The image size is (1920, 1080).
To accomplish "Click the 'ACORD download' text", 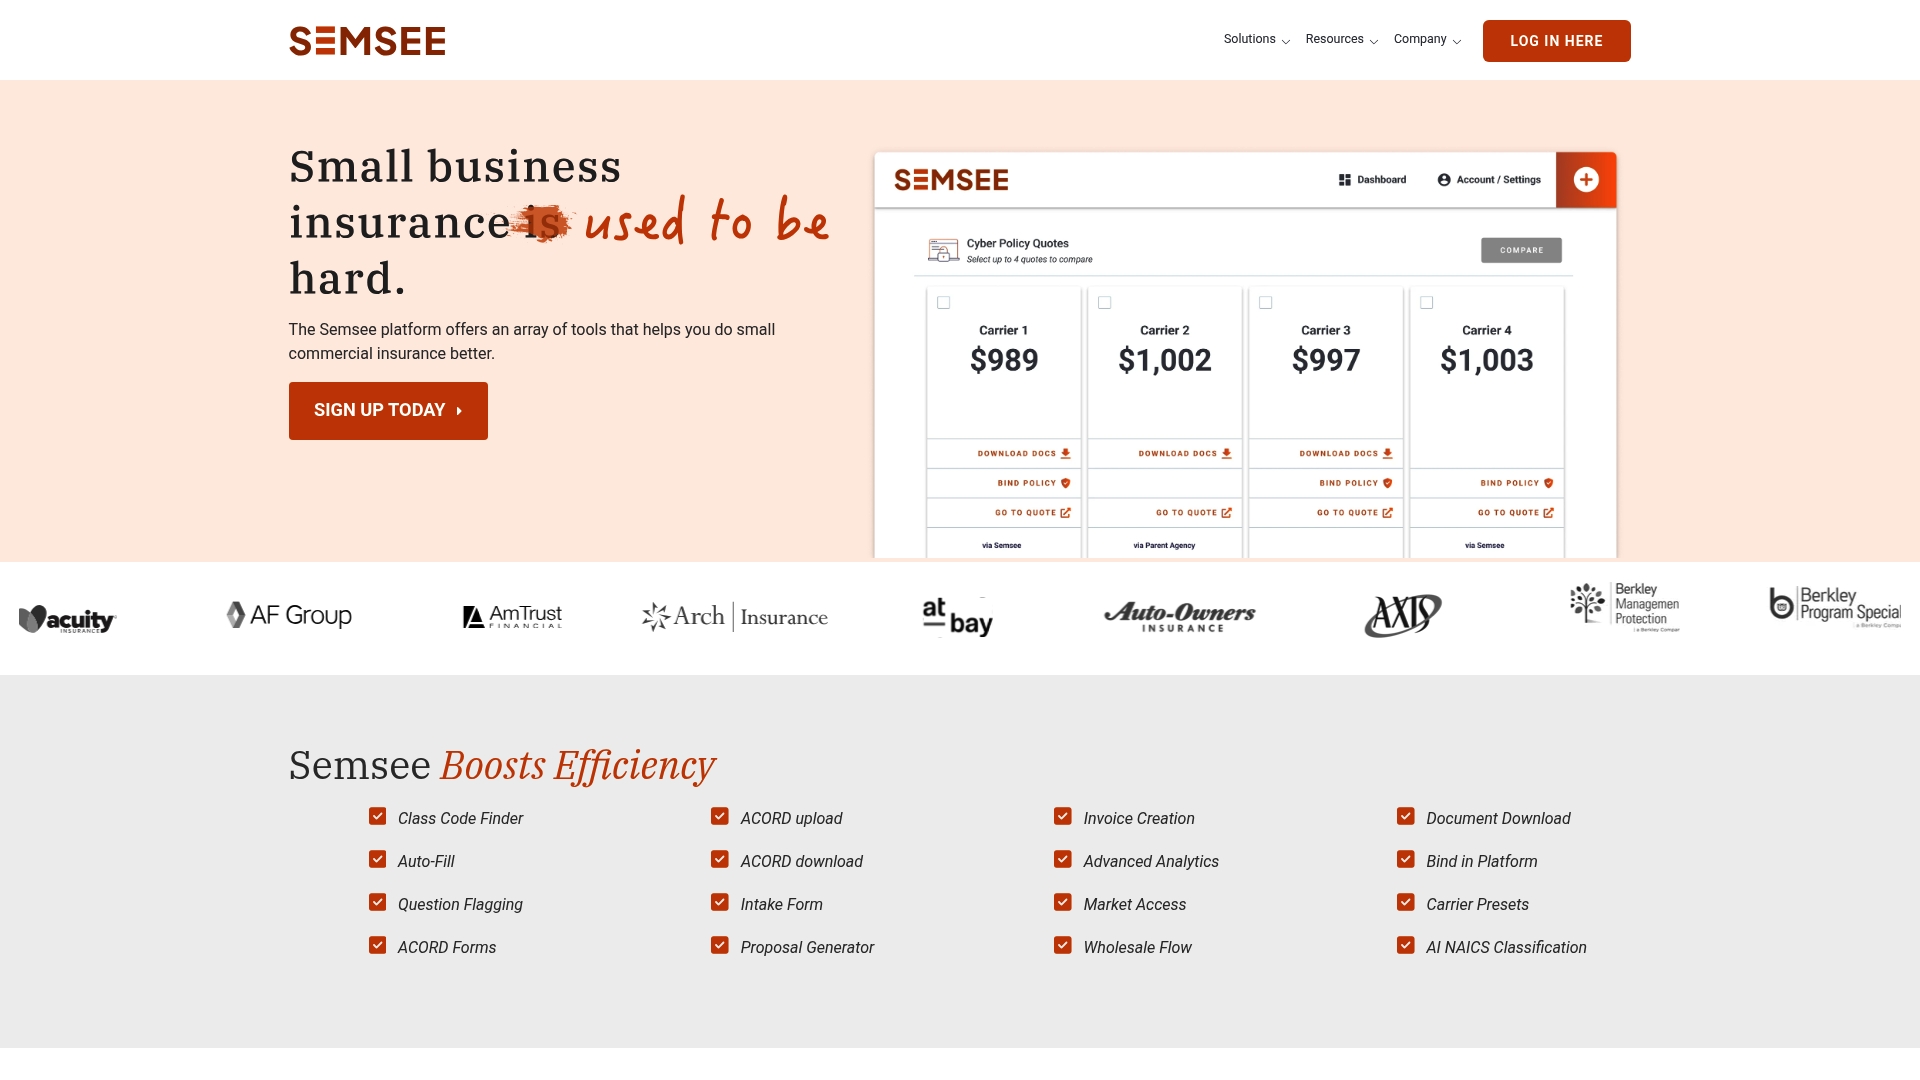I will [801, 862].
